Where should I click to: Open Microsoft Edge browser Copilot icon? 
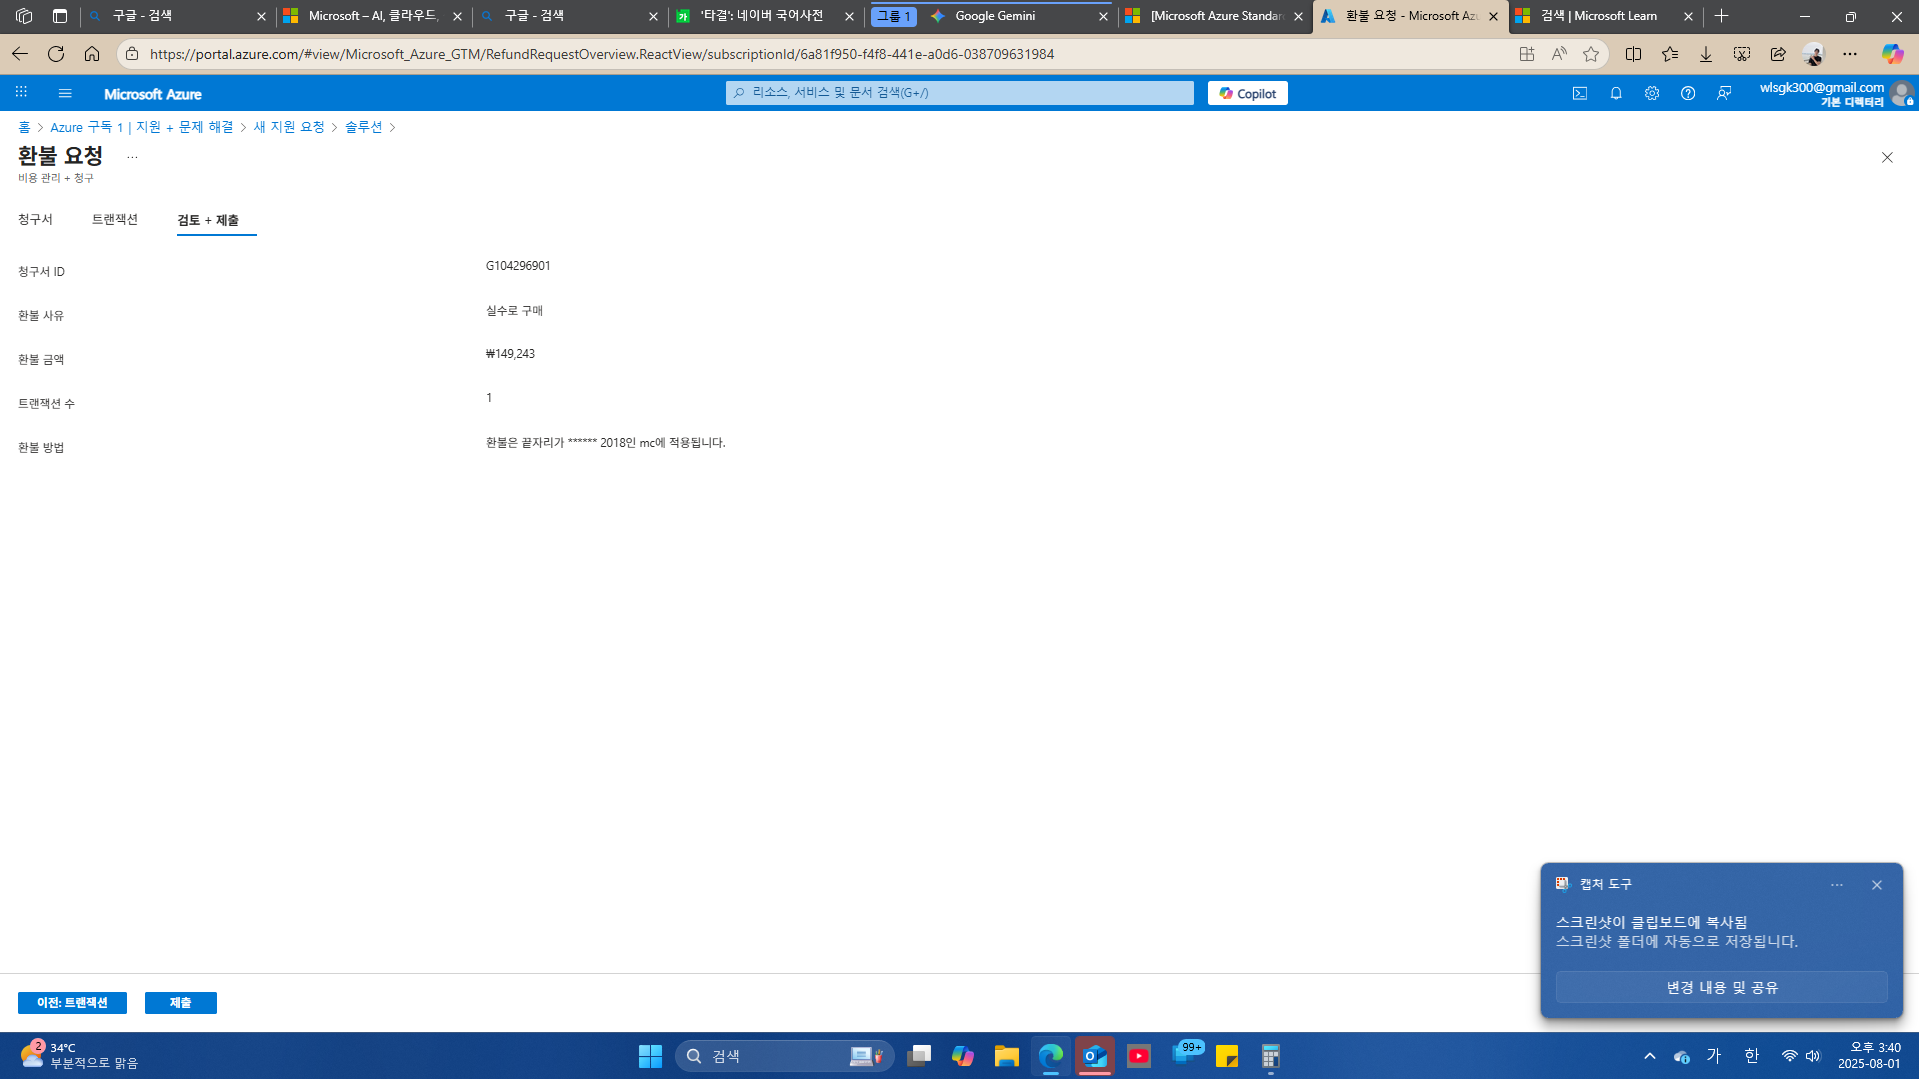[1891, 54]
